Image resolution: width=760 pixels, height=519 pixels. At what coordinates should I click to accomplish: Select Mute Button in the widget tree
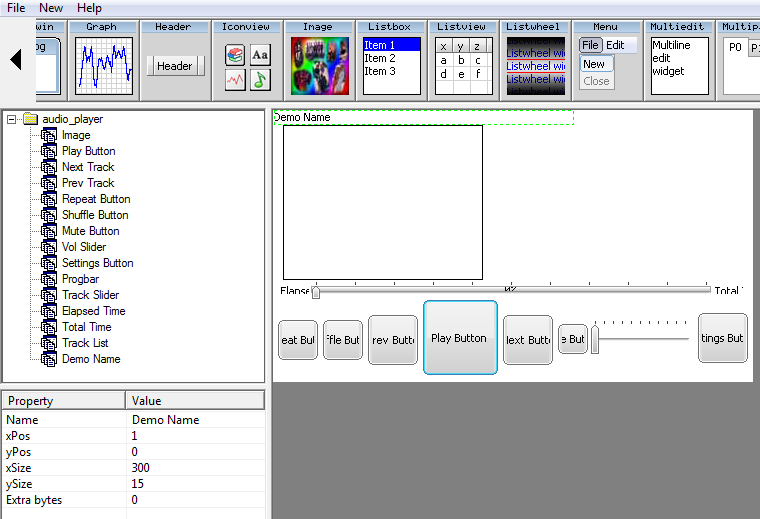tap(90, 231)
